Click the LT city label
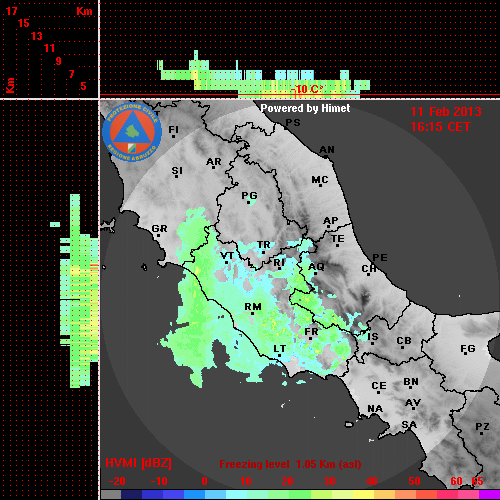This screenshot has height=500, width=500. click(x=279, y=348)
